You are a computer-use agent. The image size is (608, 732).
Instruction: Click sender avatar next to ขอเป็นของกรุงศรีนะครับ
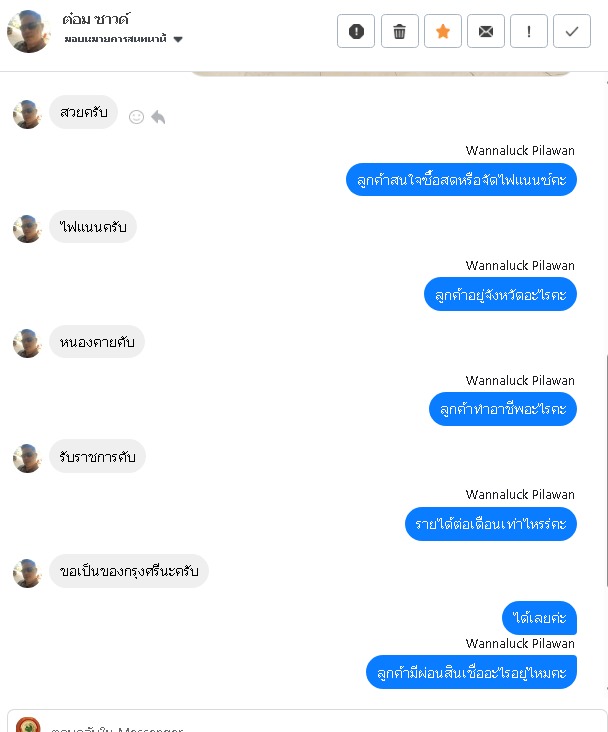[27, 573]
